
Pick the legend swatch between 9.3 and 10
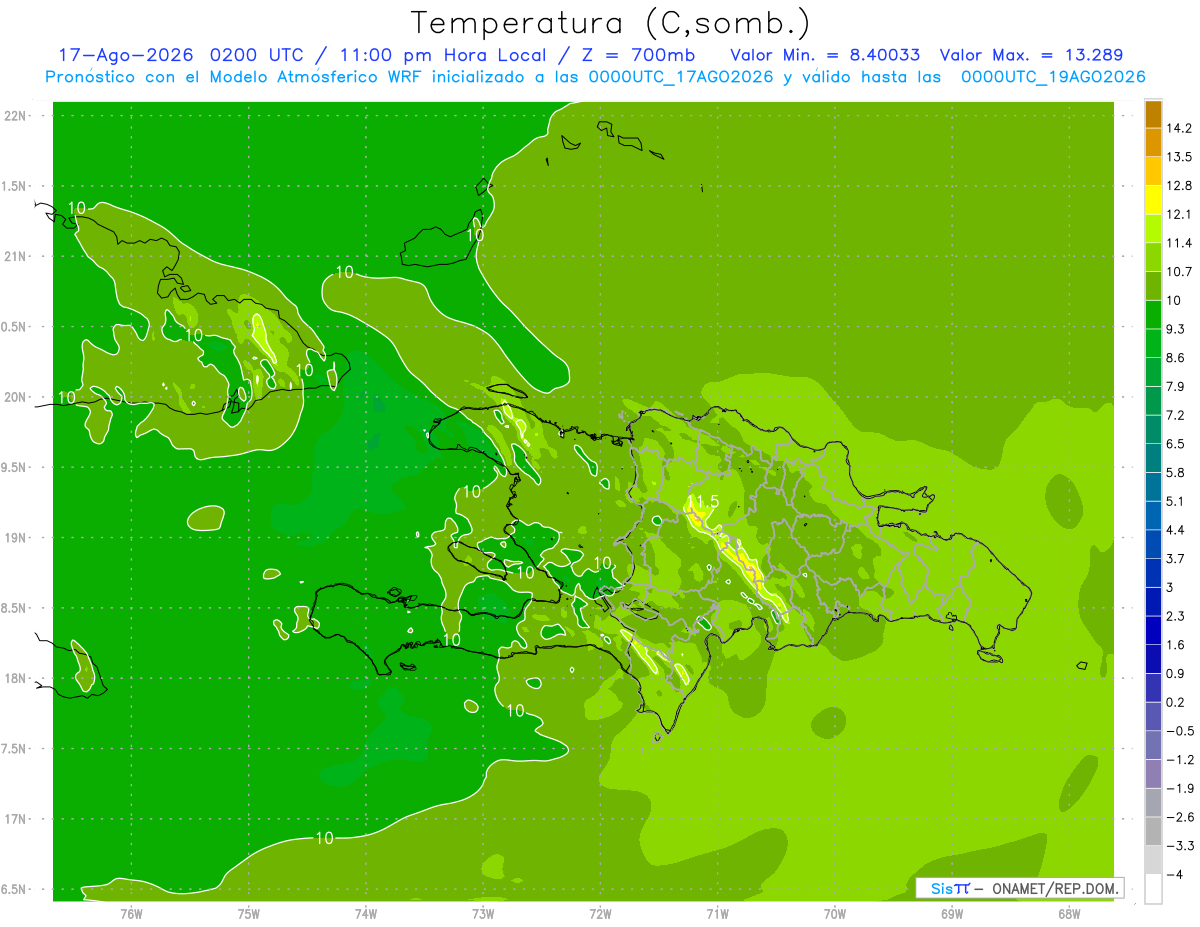click(x=1153, y=315)
